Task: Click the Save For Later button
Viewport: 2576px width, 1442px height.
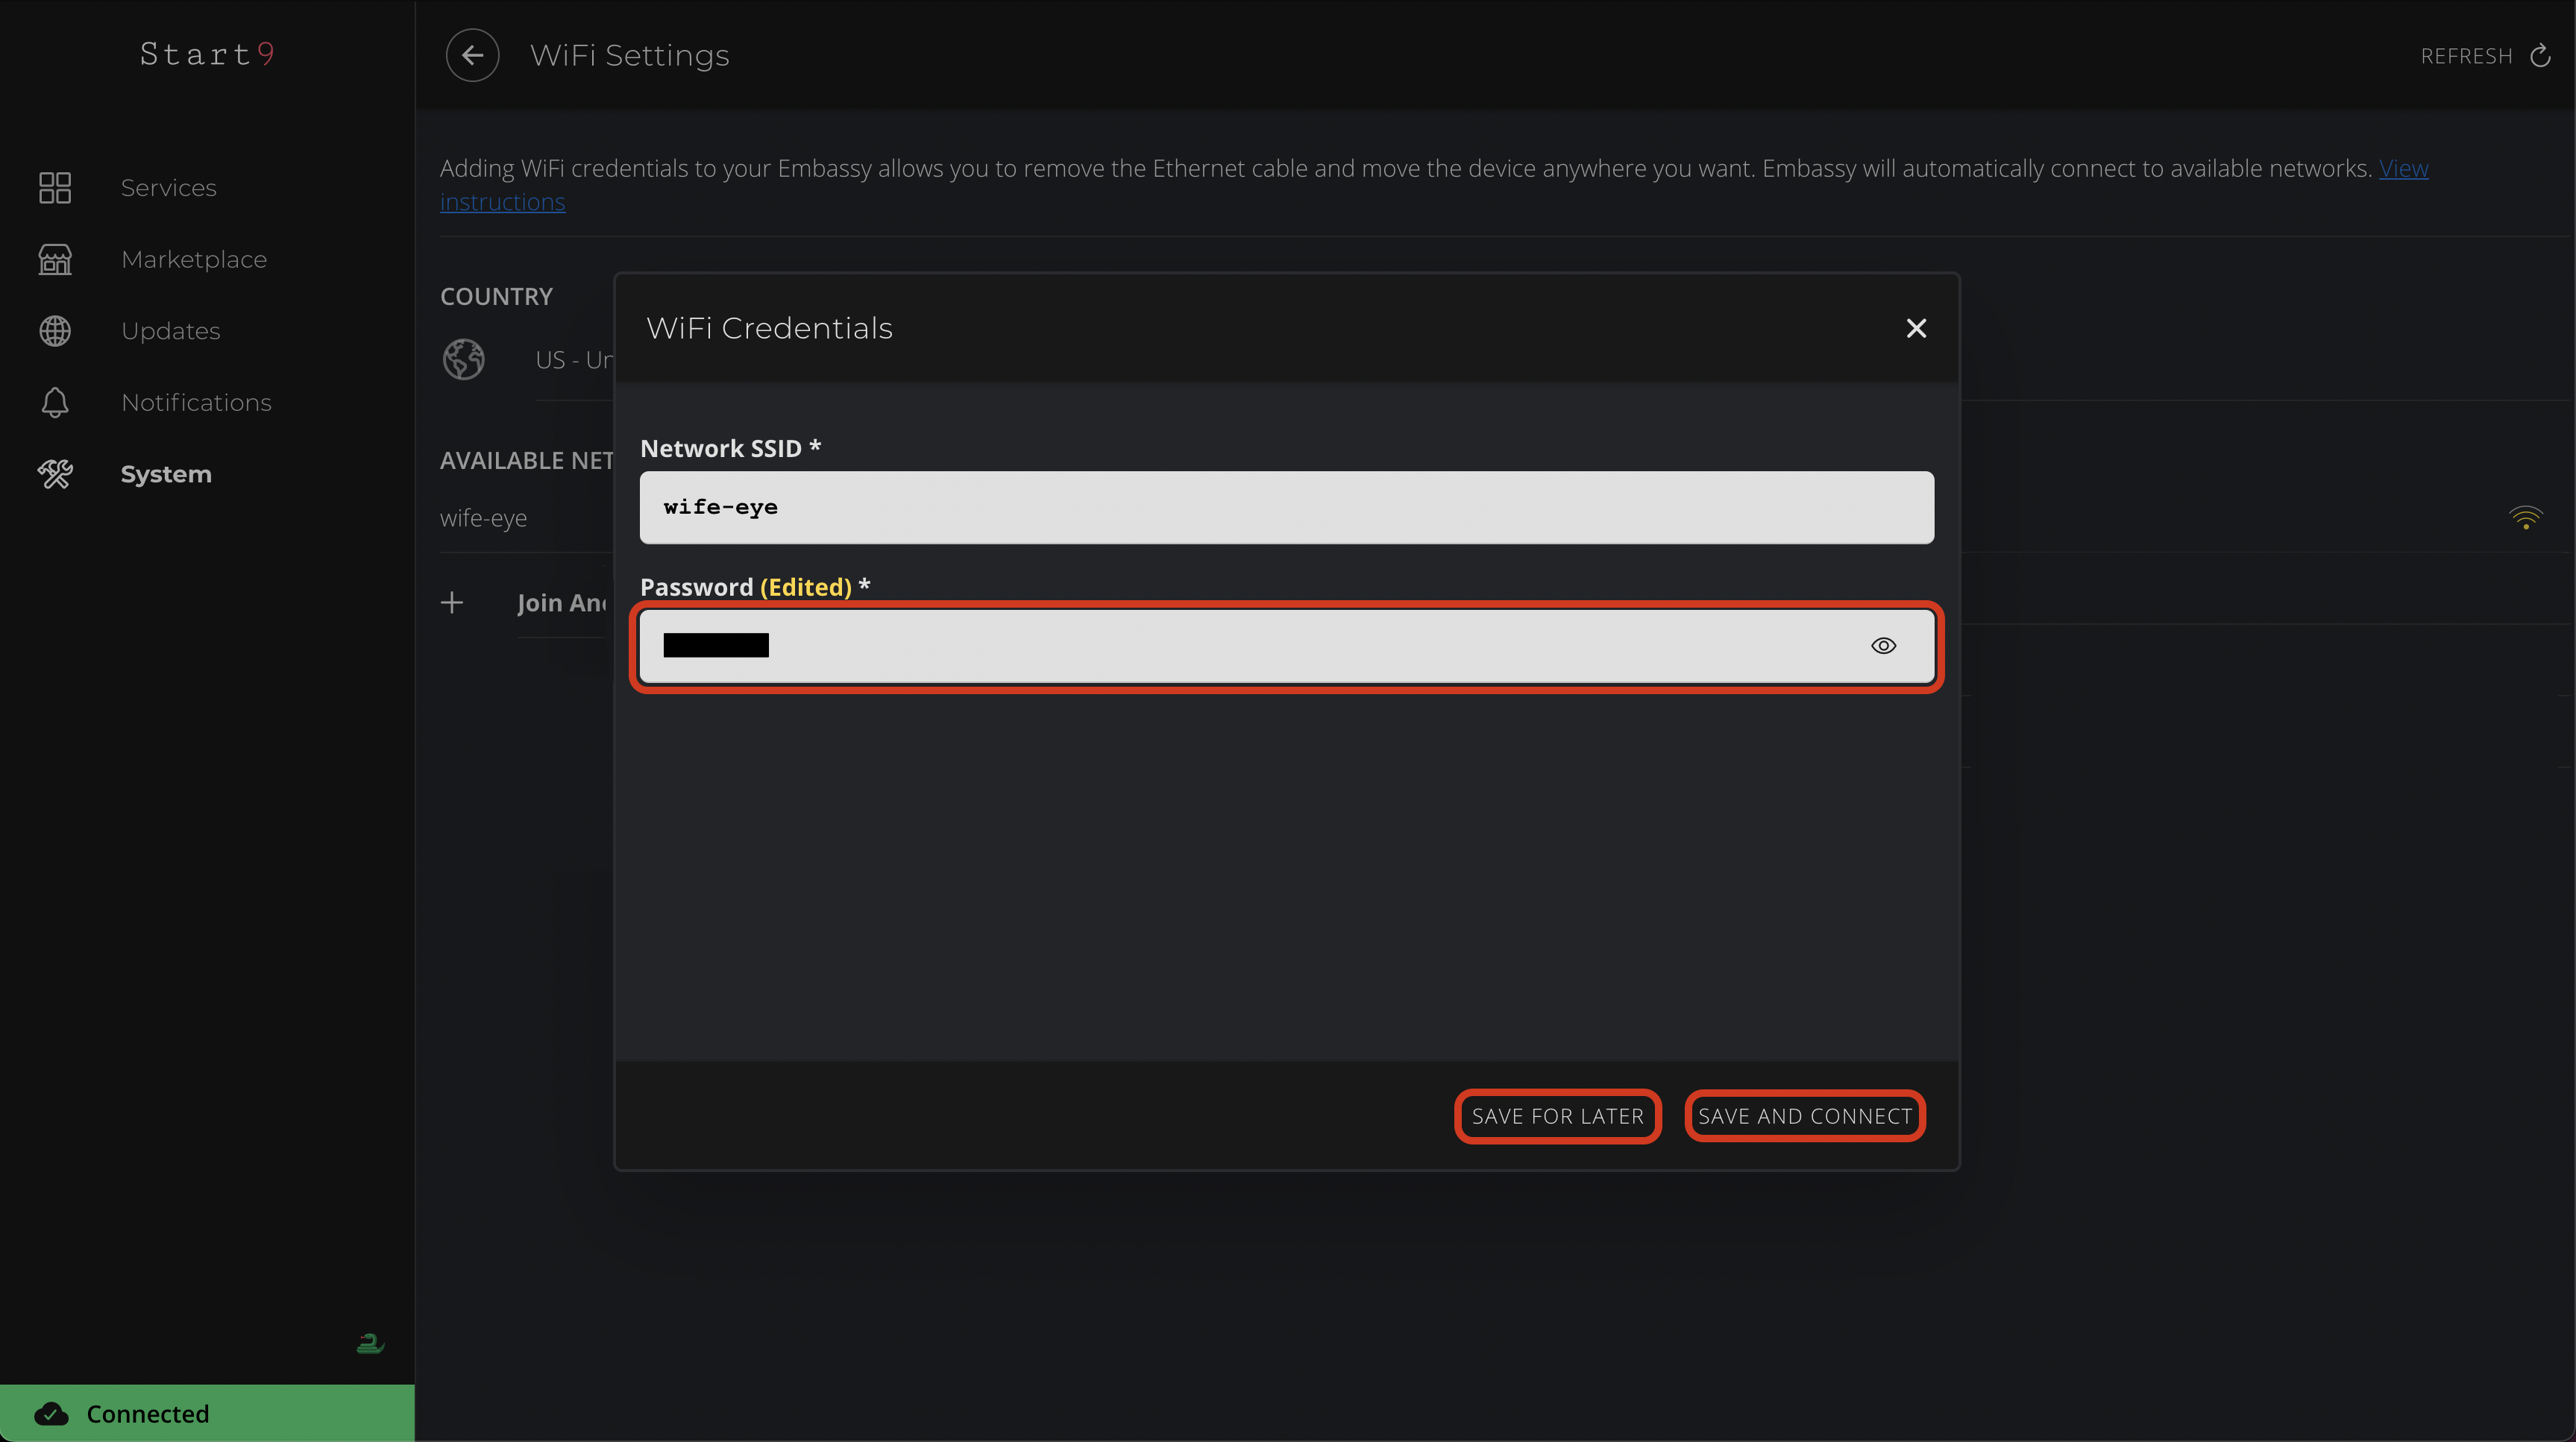Action: coord(1557,1116)
